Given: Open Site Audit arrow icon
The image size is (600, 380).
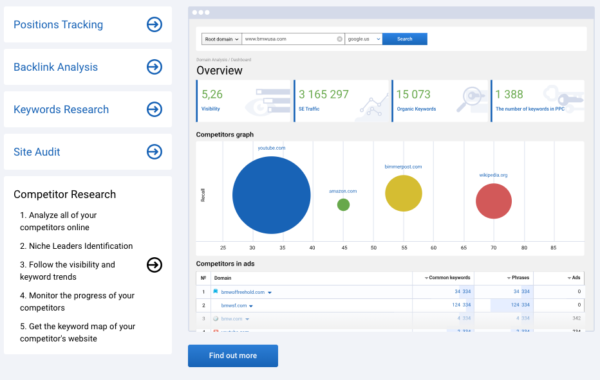Looking at the screenshot, I should (154, 152).
